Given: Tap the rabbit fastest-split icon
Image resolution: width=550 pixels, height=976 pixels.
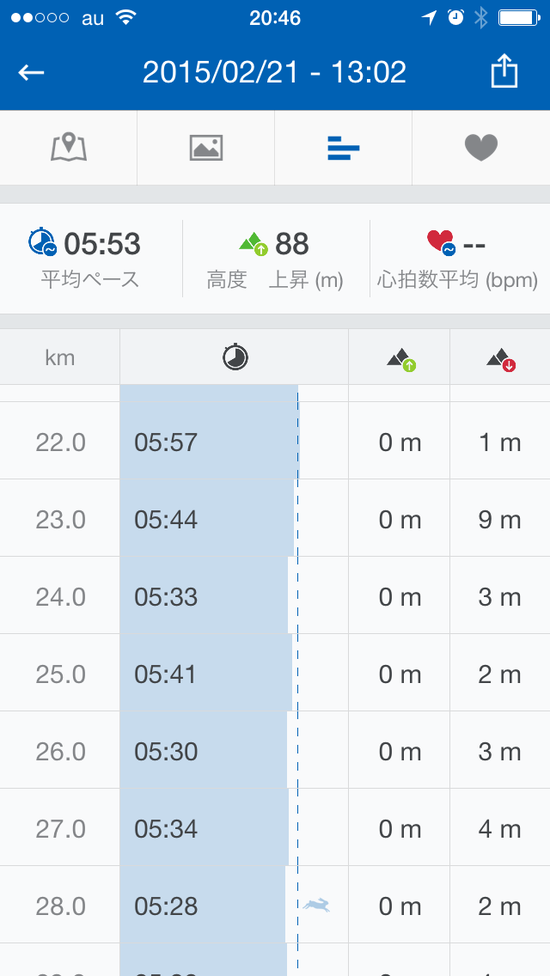Looking at the screenshot, I should 316,905.
